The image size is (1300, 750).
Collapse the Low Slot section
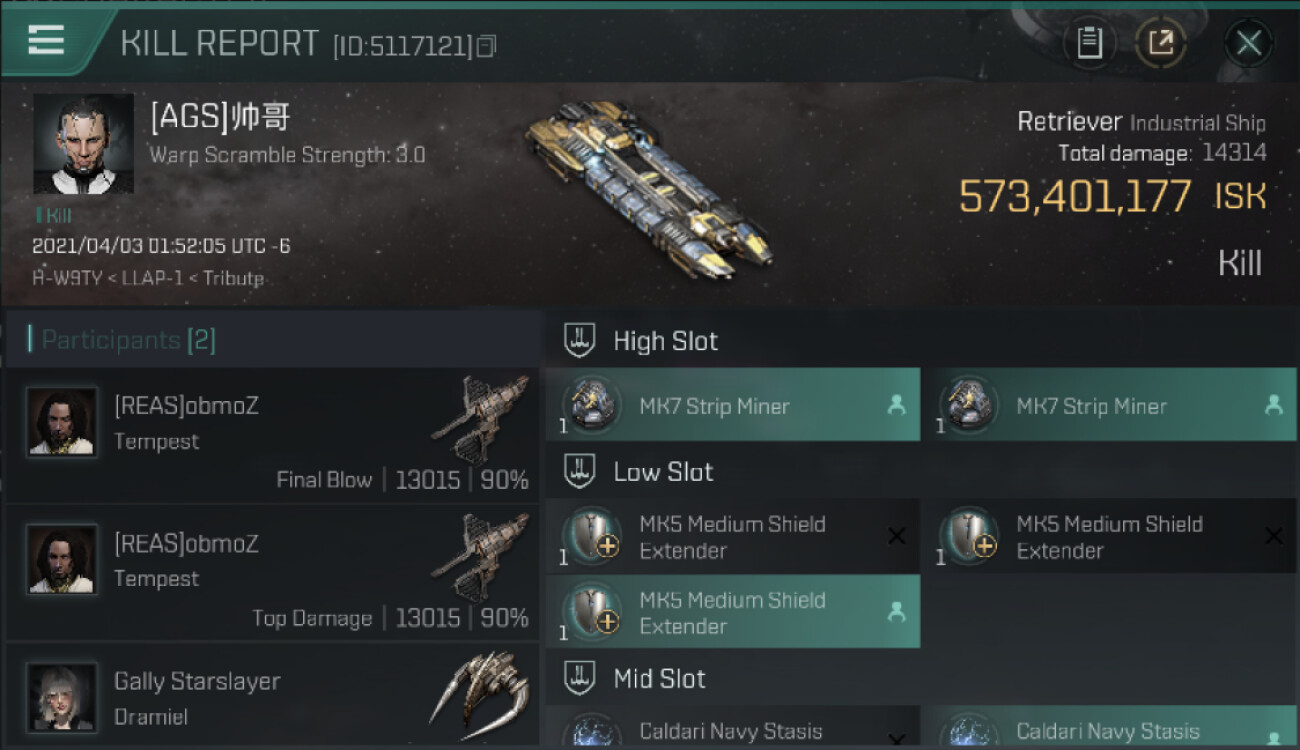(x=580, y=472)
